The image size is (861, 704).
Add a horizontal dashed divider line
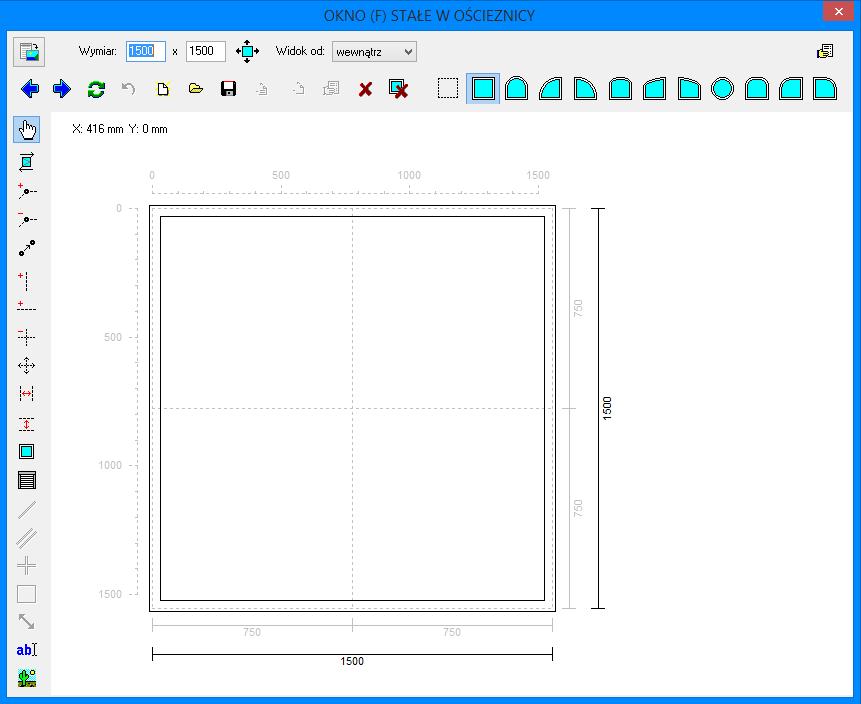[26, 306]
